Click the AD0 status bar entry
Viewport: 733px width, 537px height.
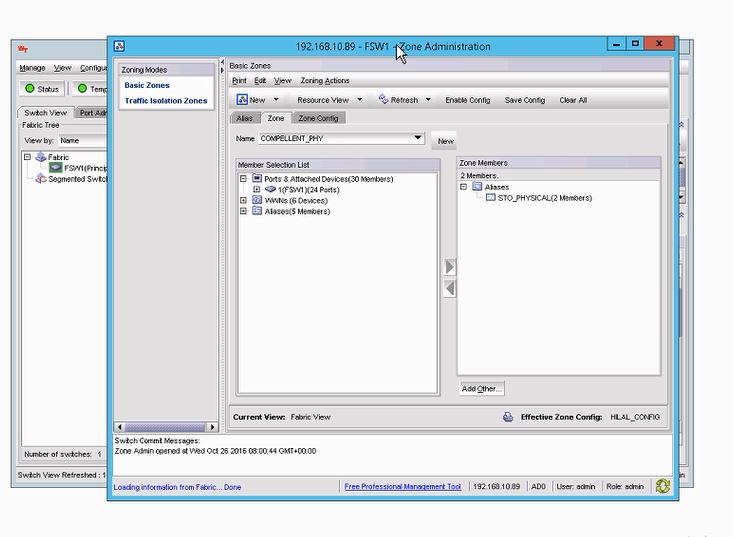(x=538, y=487)
